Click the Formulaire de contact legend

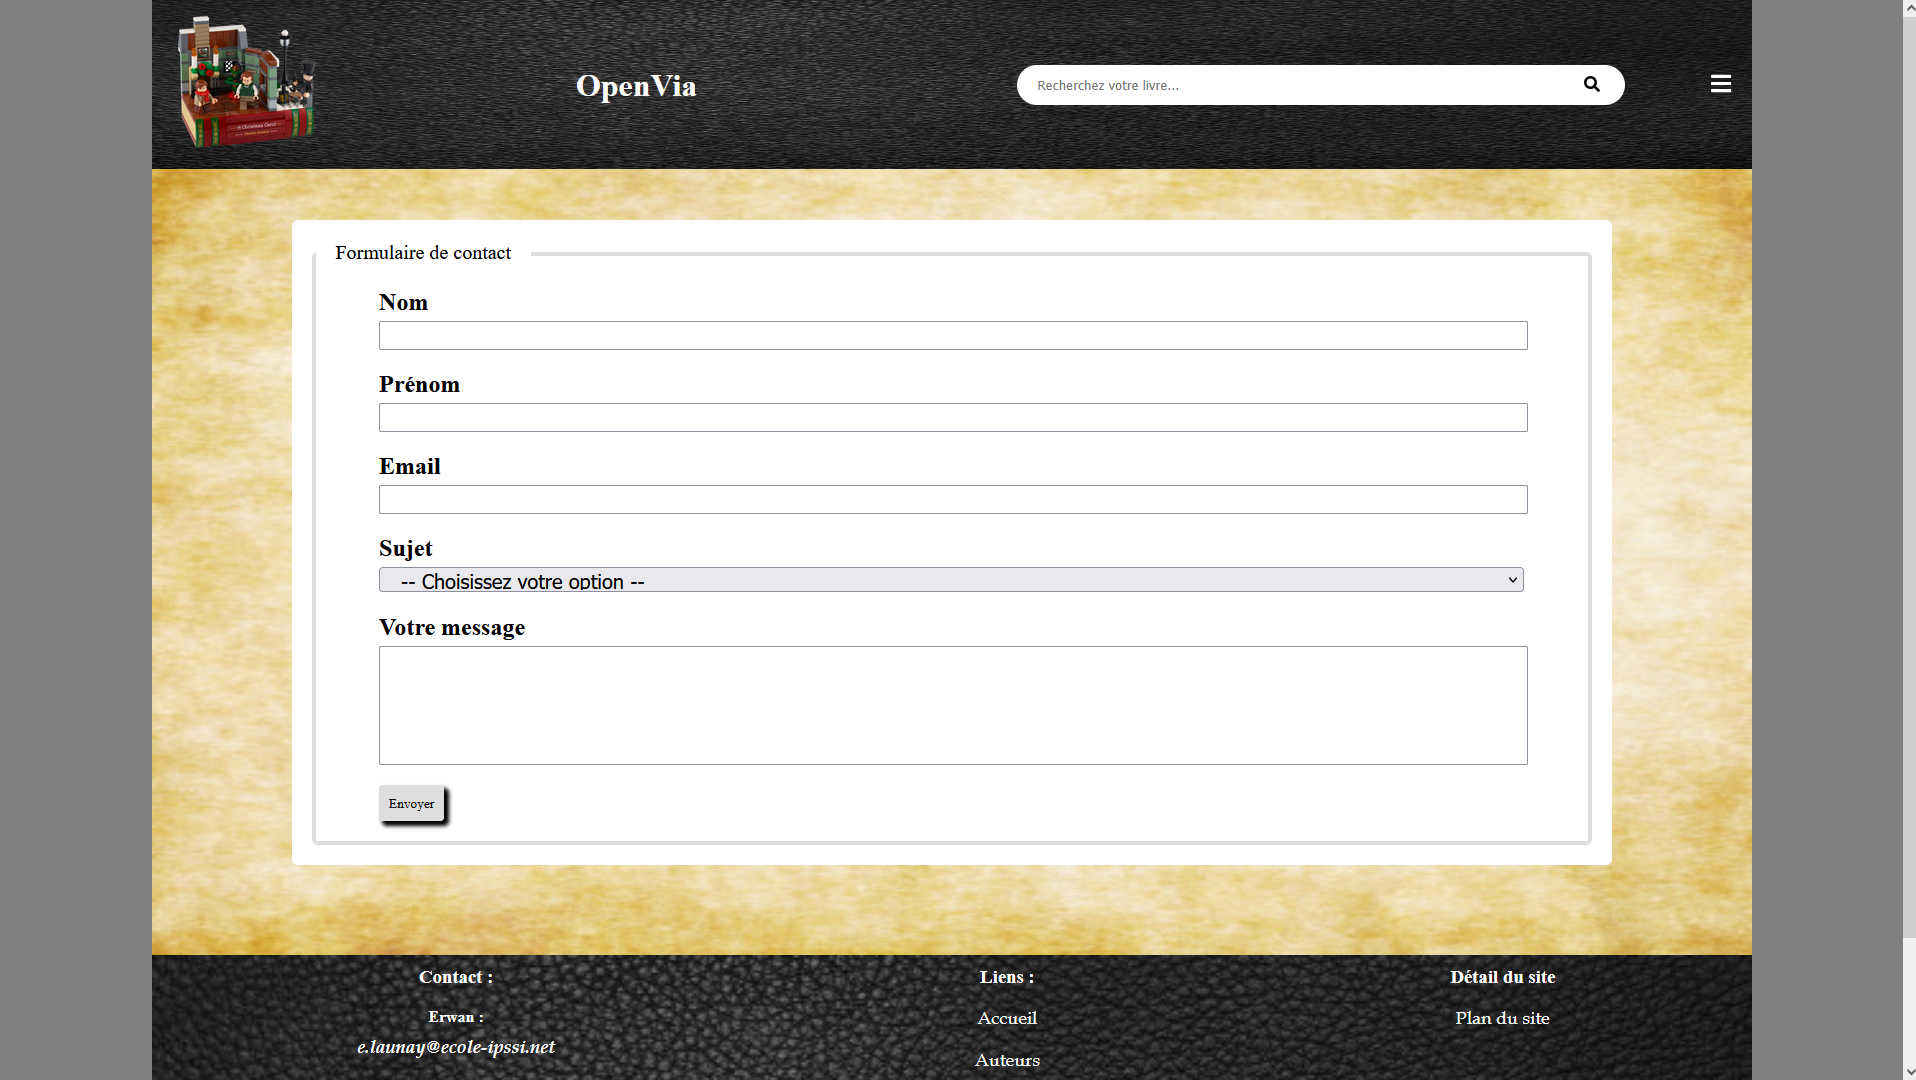tap(423, 253)
